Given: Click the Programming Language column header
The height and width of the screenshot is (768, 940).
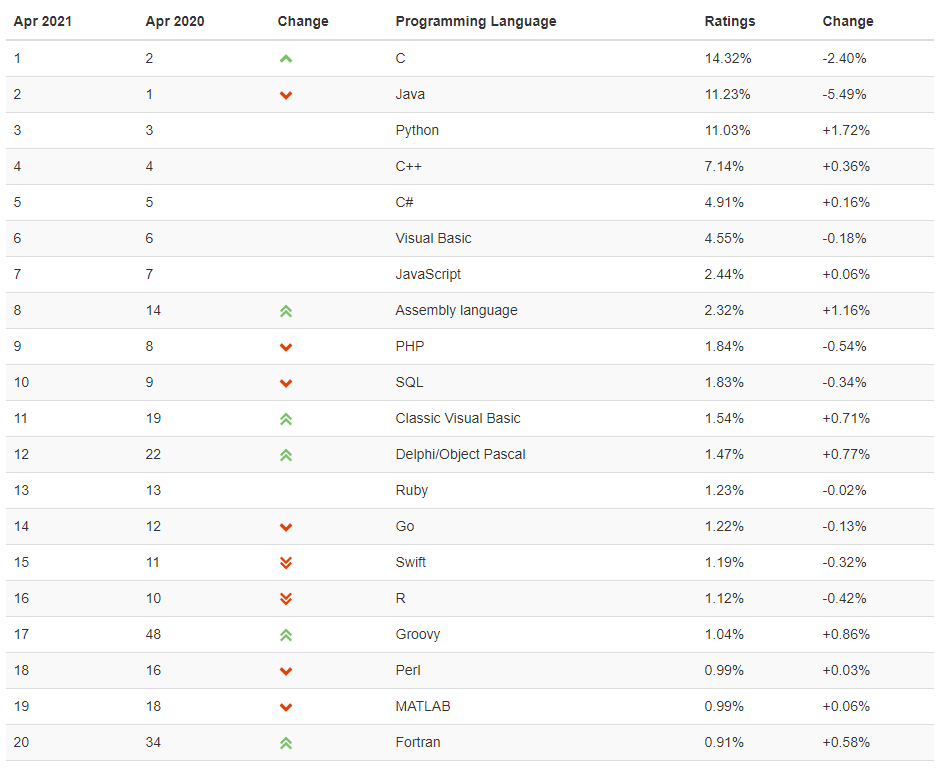Looking at the screenshot, I should tap(475, 22).
